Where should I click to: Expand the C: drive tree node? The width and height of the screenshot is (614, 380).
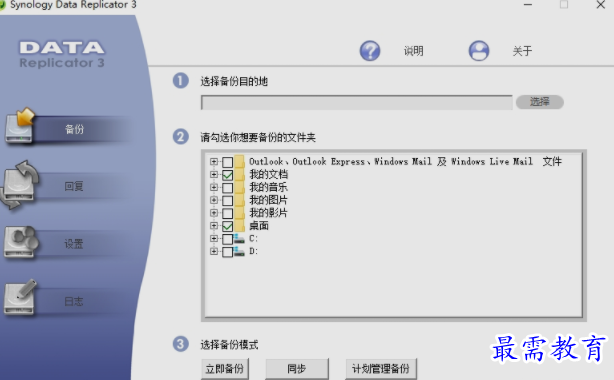214,239
